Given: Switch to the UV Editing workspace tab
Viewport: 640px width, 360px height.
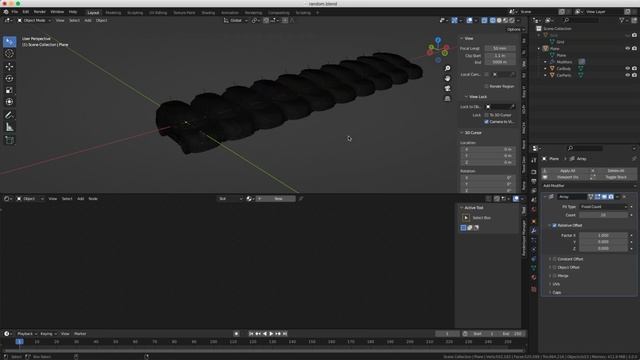Looking at the screenshot, I should tap(158, 13).
